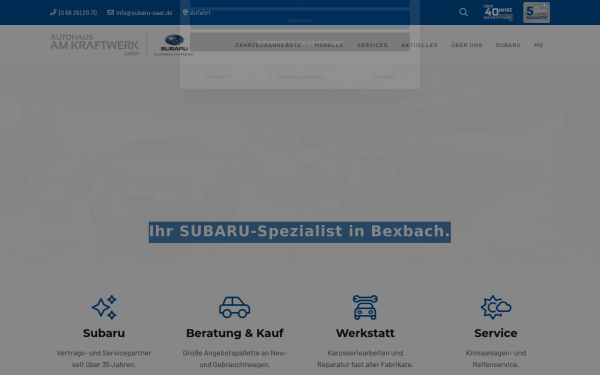Open the MG menu item
This screenshot has width=600, height=375.
pos(539,45)
